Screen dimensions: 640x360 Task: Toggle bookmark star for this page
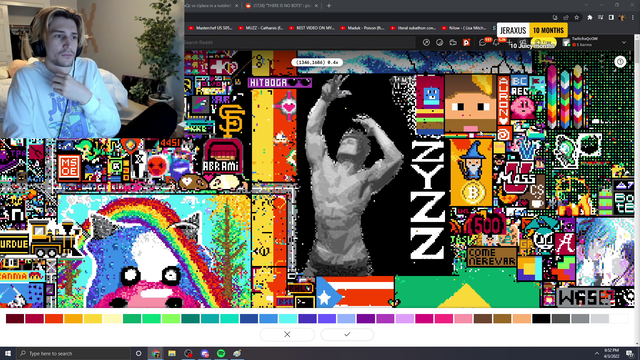click(x=576, y=18)
